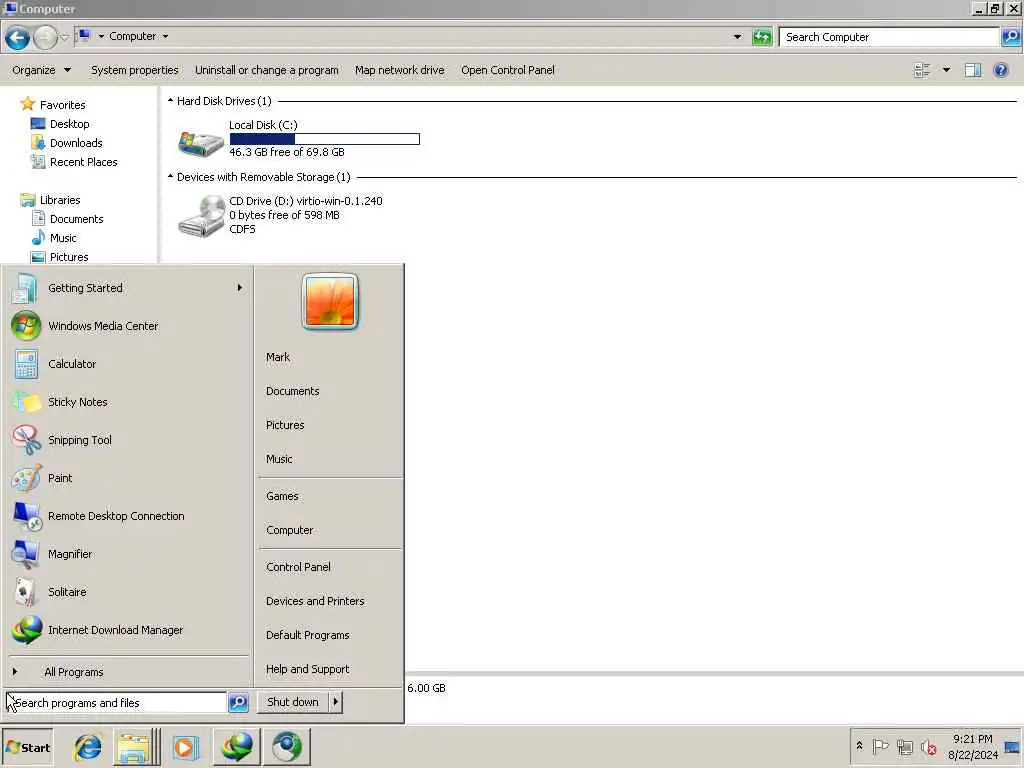Click the Change your view icon
This screenshot has width=1024, height=768.
point(922,70)
